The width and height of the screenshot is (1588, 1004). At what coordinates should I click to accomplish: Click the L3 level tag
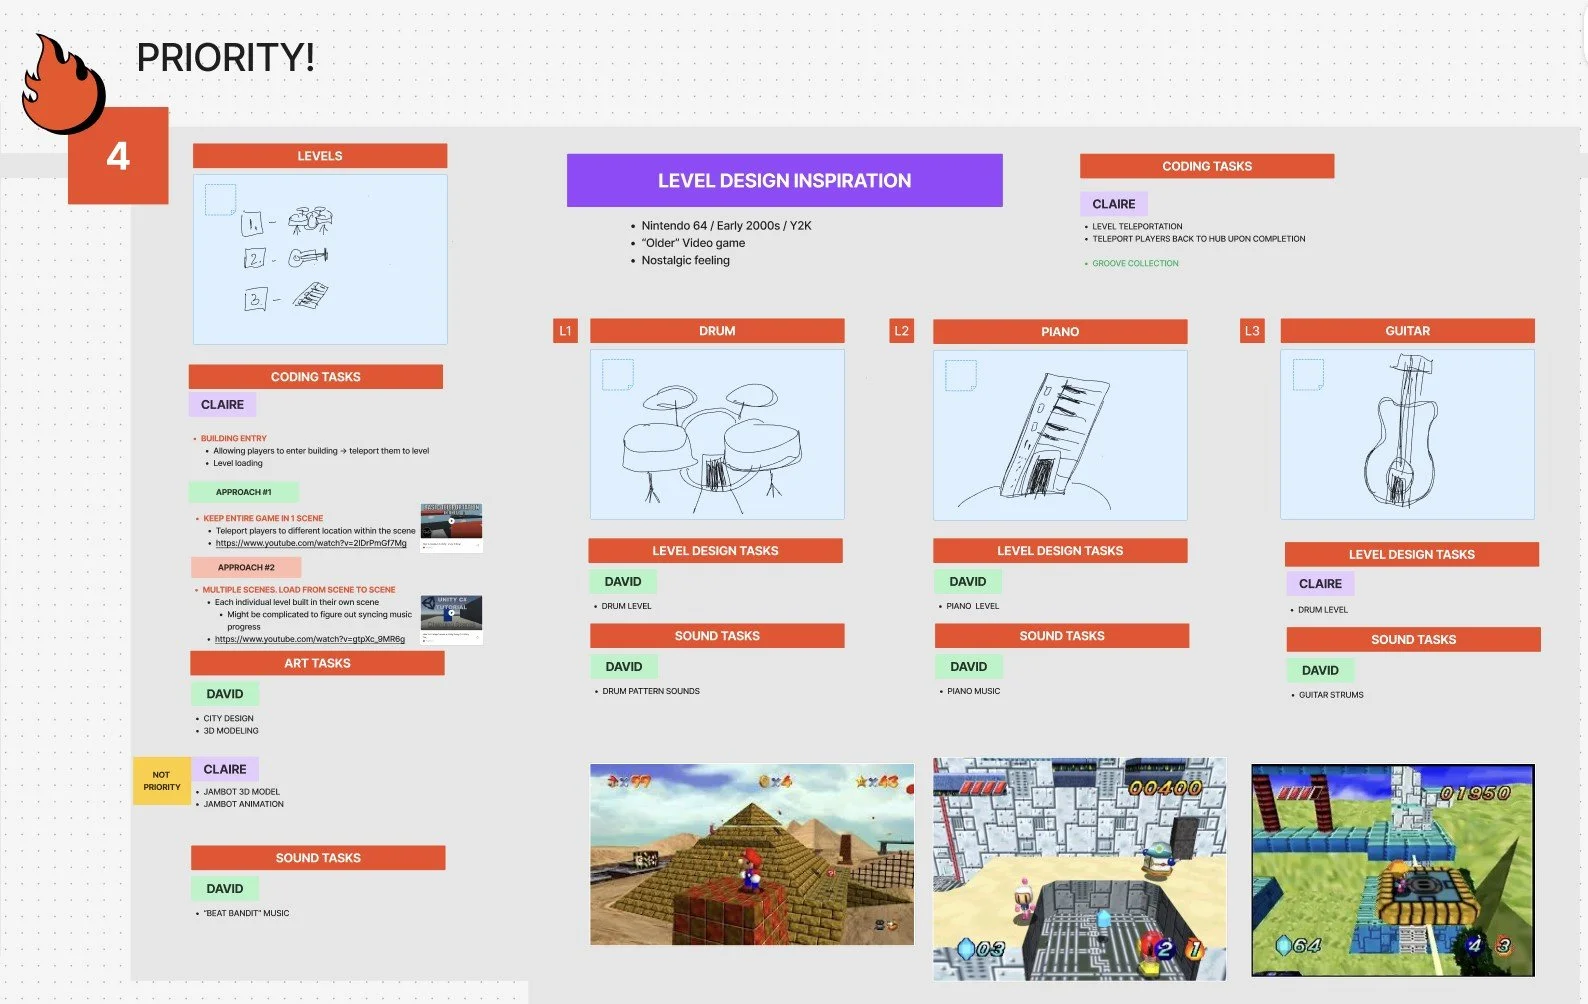1252,331
